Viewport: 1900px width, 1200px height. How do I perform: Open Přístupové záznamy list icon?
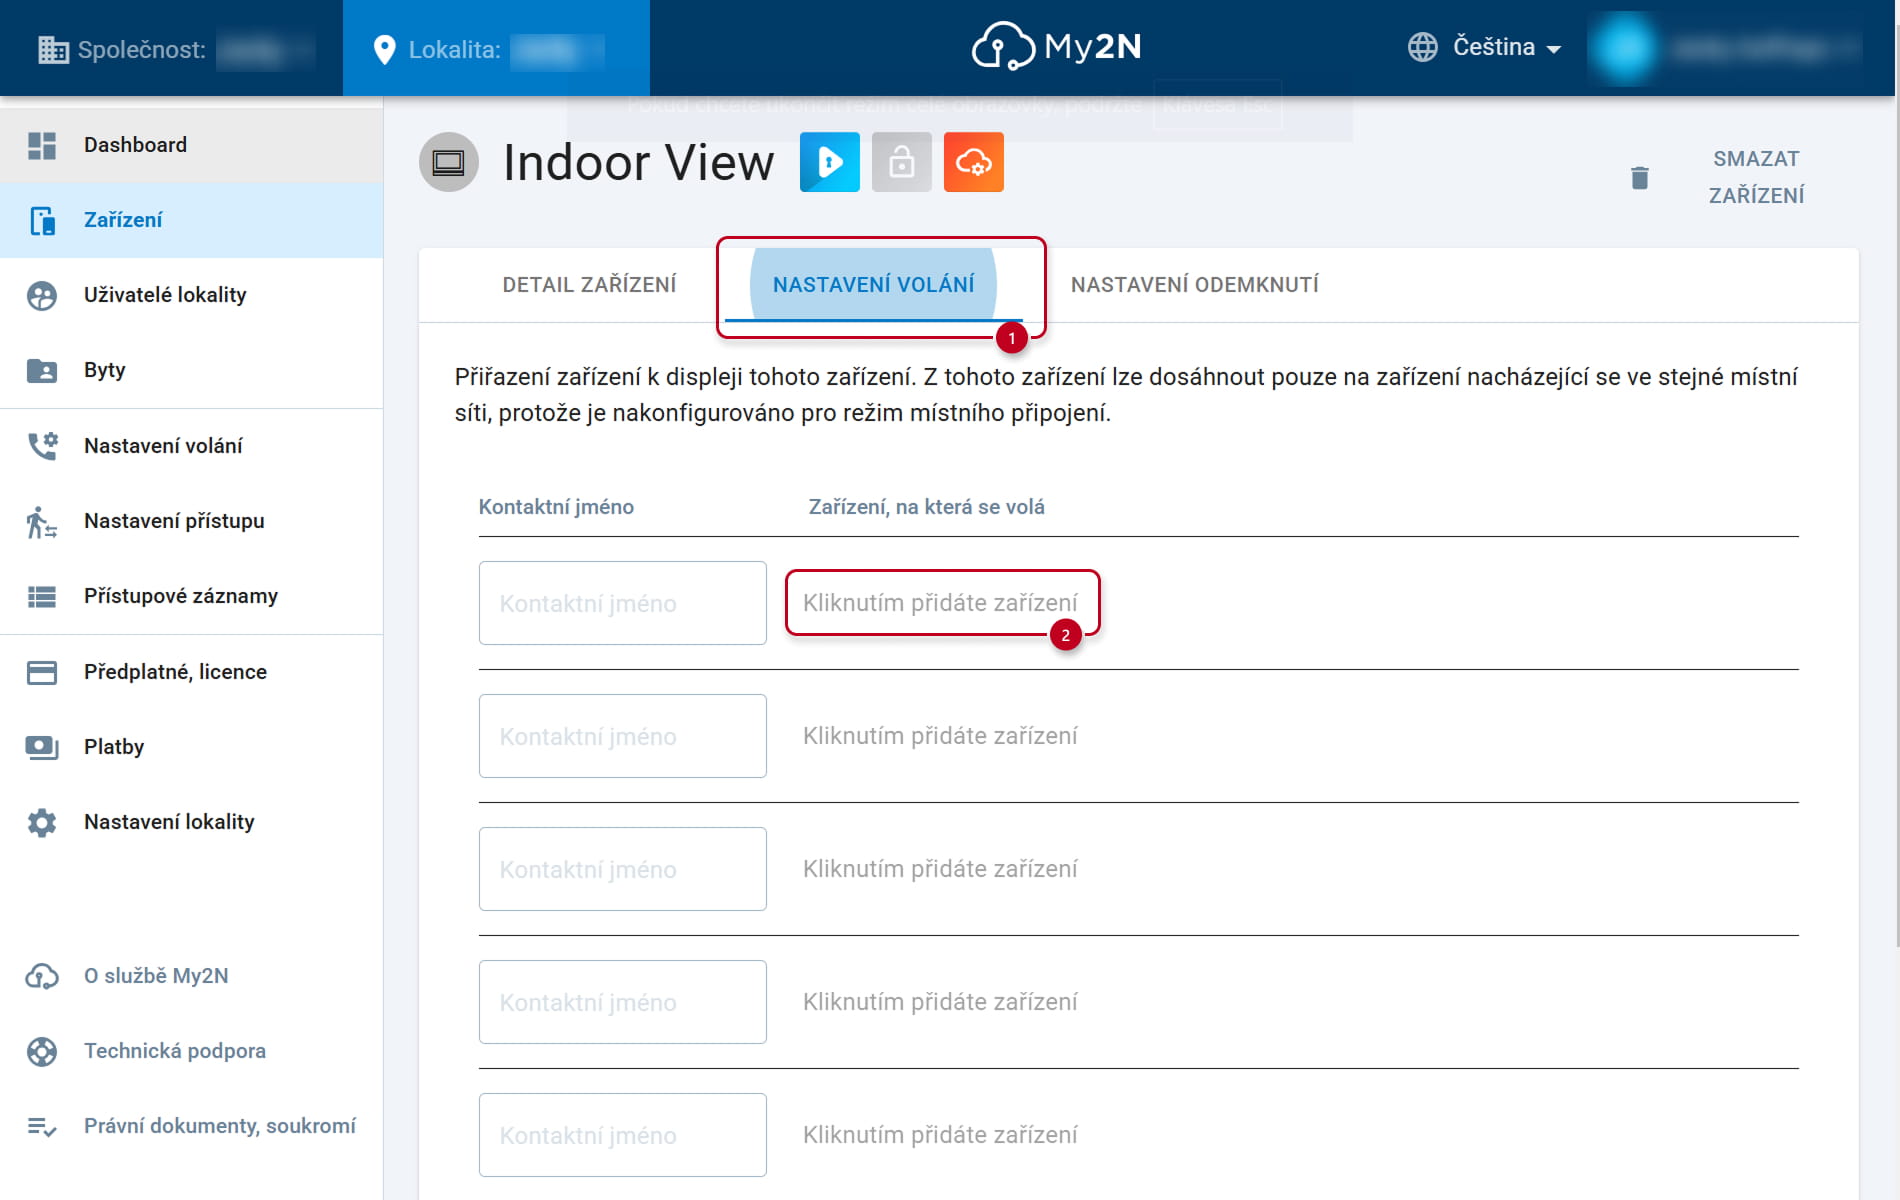tap(42, 597)
